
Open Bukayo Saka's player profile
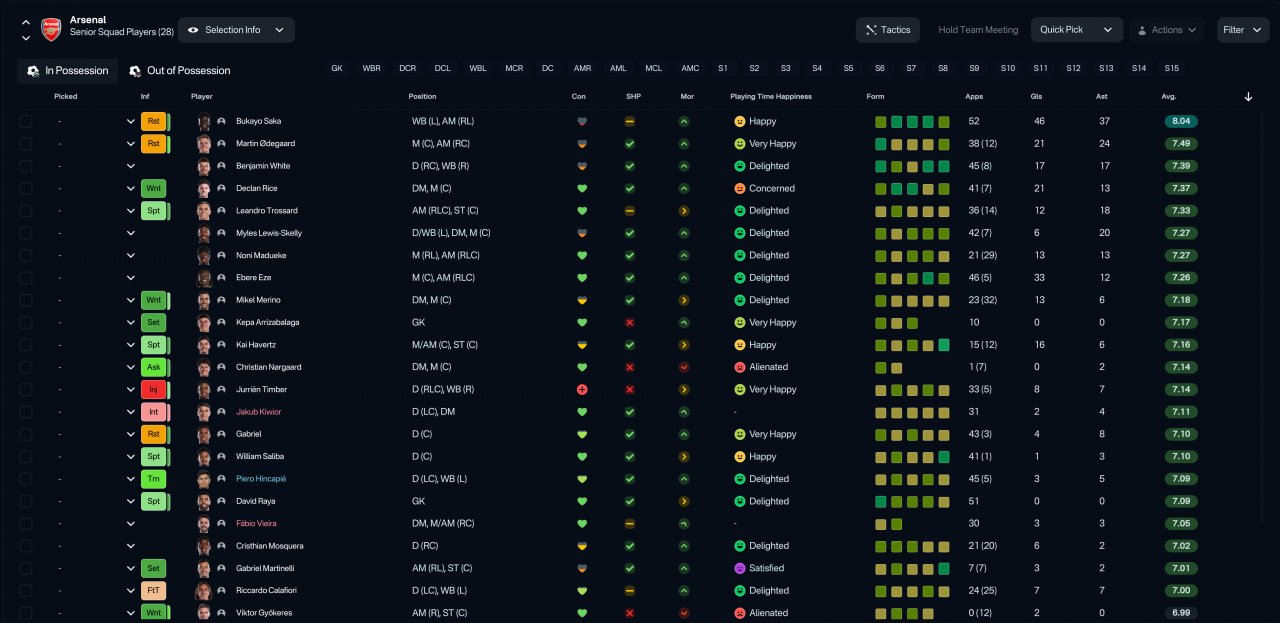tap(258, 121)
